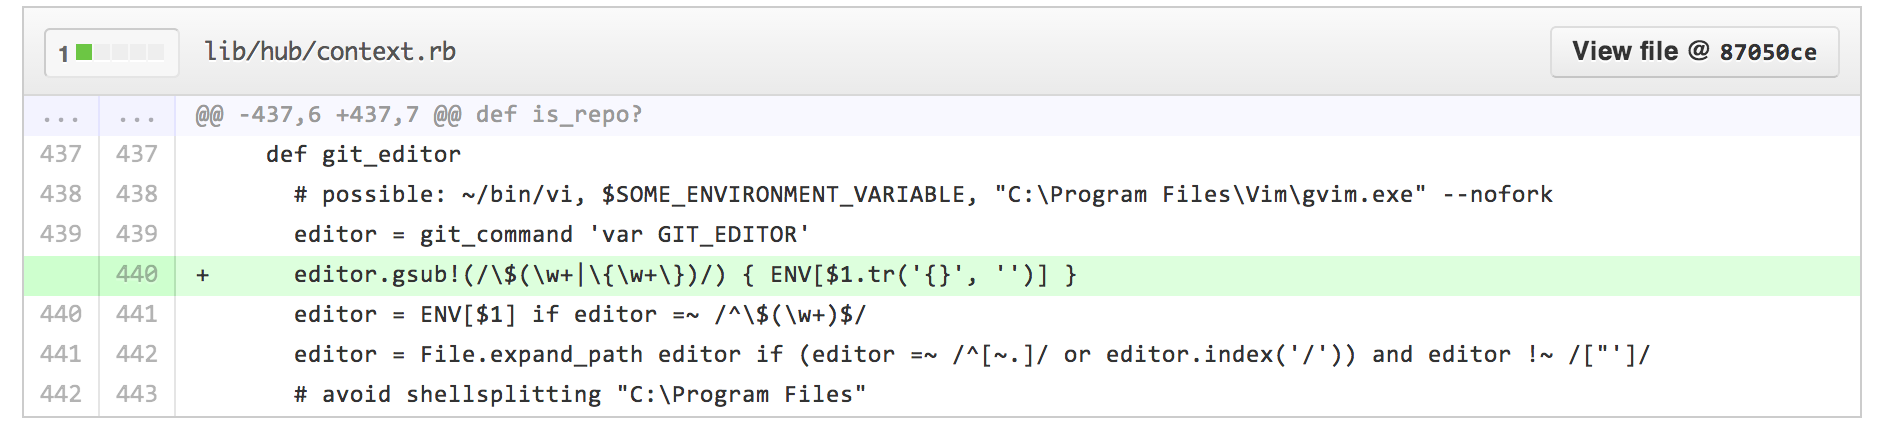Click the View file @ 87050ce button
The width and height of the screenshot is (1878, 426).
pyautogui.click(x=1694, y=52)
